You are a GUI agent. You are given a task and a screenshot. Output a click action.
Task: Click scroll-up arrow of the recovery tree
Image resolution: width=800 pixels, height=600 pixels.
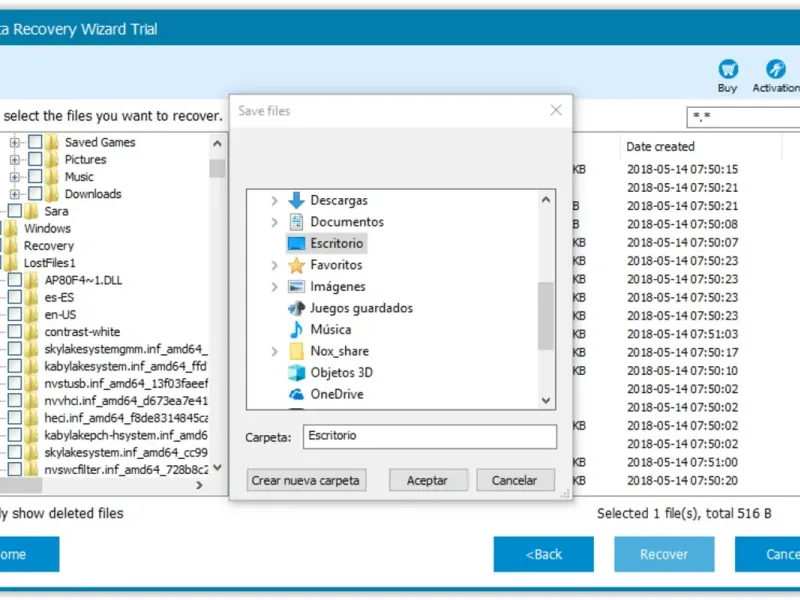point(217,144)
